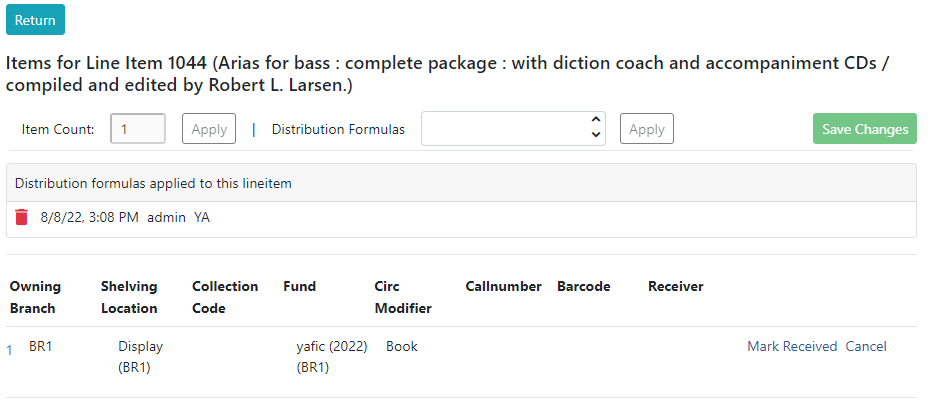Image resolution: width=934 pixels, height=406 pixels.
Task: Open the Distribution Formulas dropdown
Action: [513, 129]
